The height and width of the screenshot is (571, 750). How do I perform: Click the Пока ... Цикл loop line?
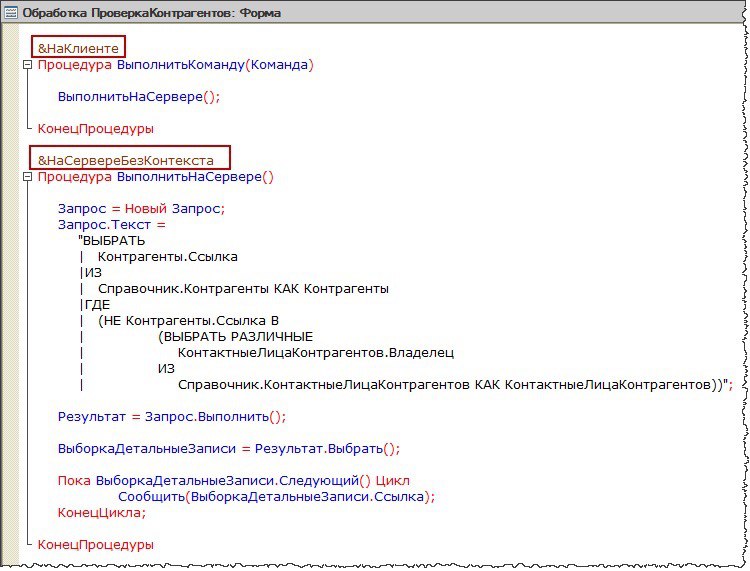pos(233,481)
